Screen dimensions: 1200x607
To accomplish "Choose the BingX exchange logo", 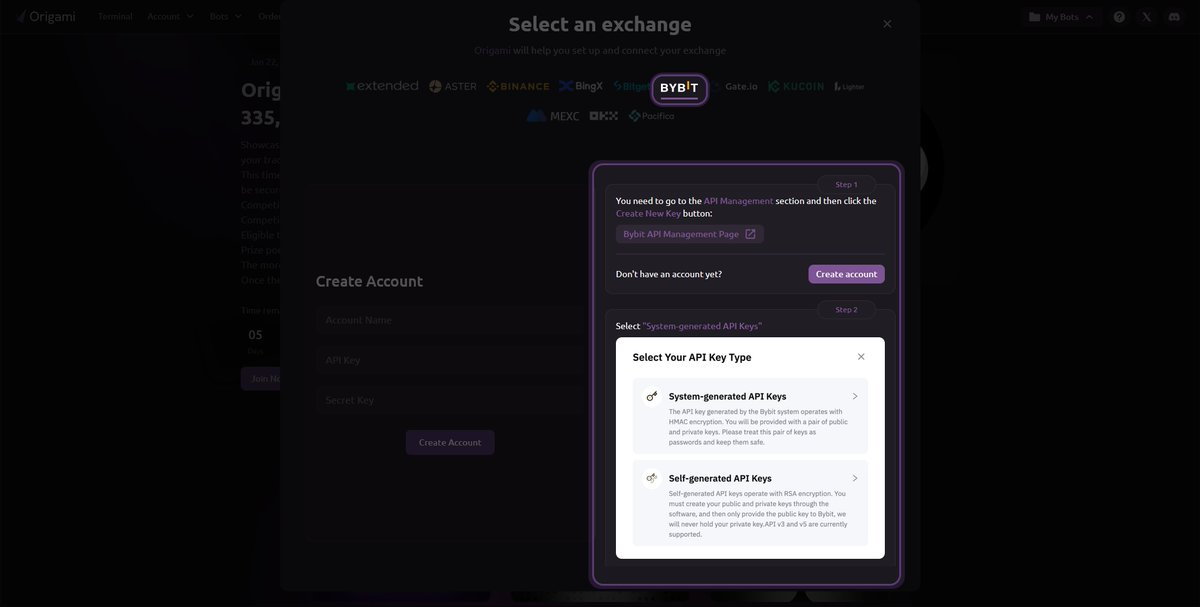I will (581, 87).
